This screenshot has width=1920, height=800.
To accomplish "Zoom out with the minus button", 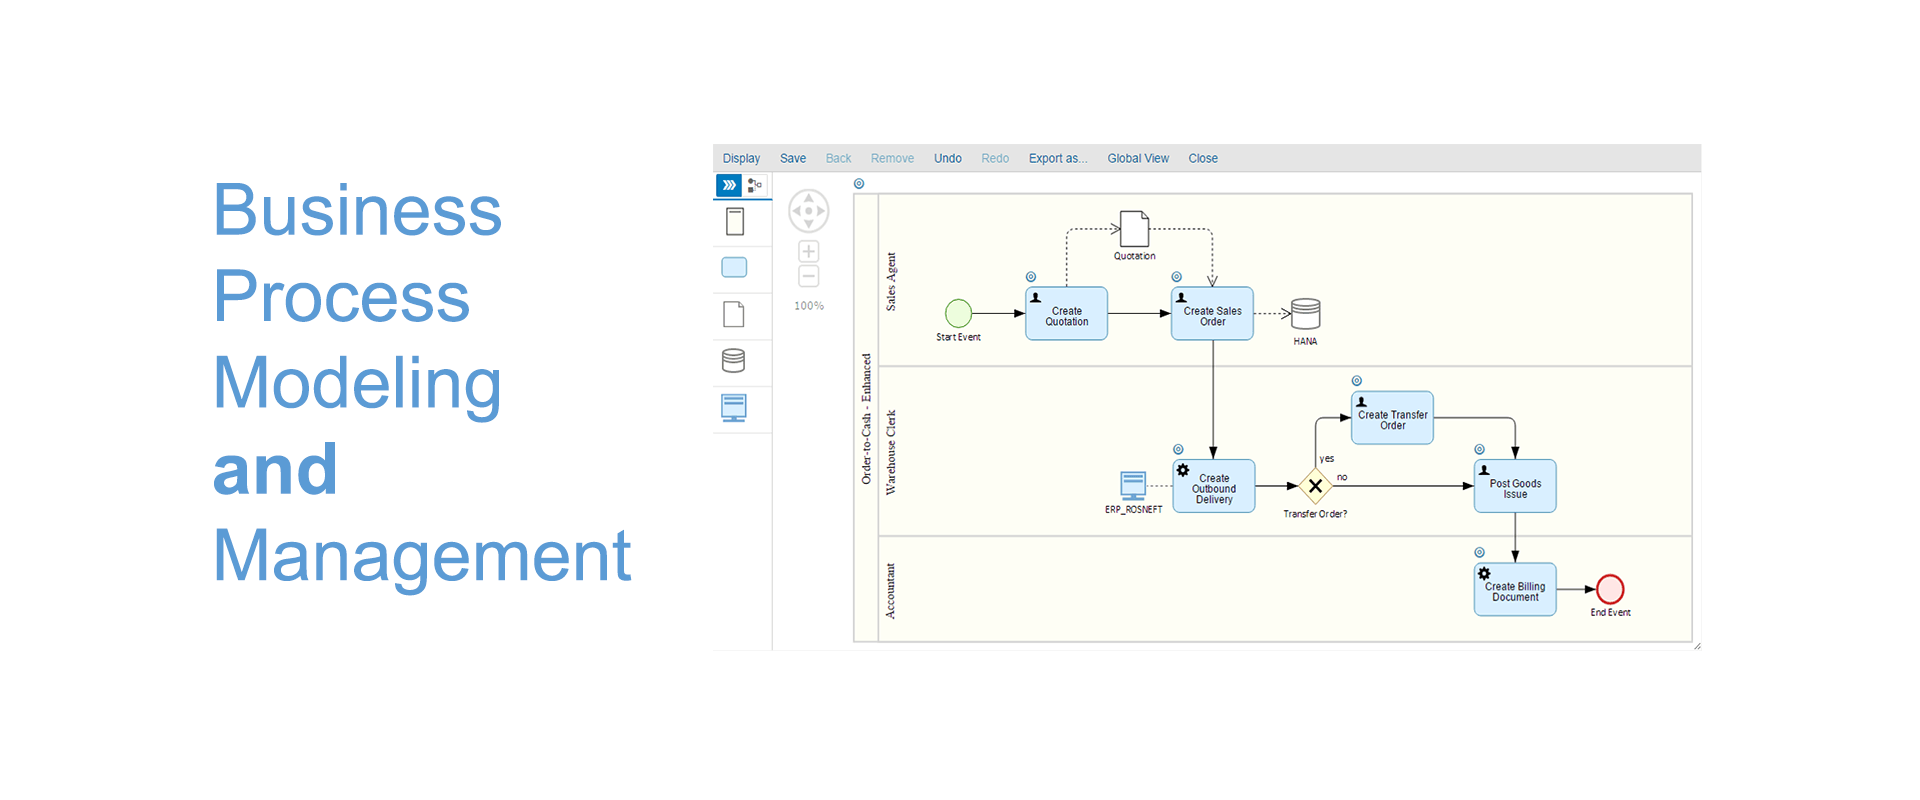I will point(809,276).
